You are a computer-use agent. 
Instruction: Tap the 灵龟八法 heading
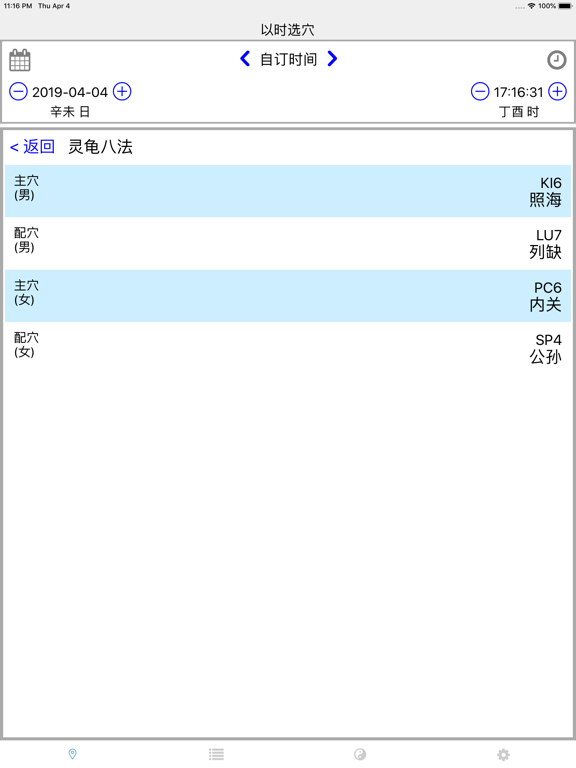coord(100,146)
